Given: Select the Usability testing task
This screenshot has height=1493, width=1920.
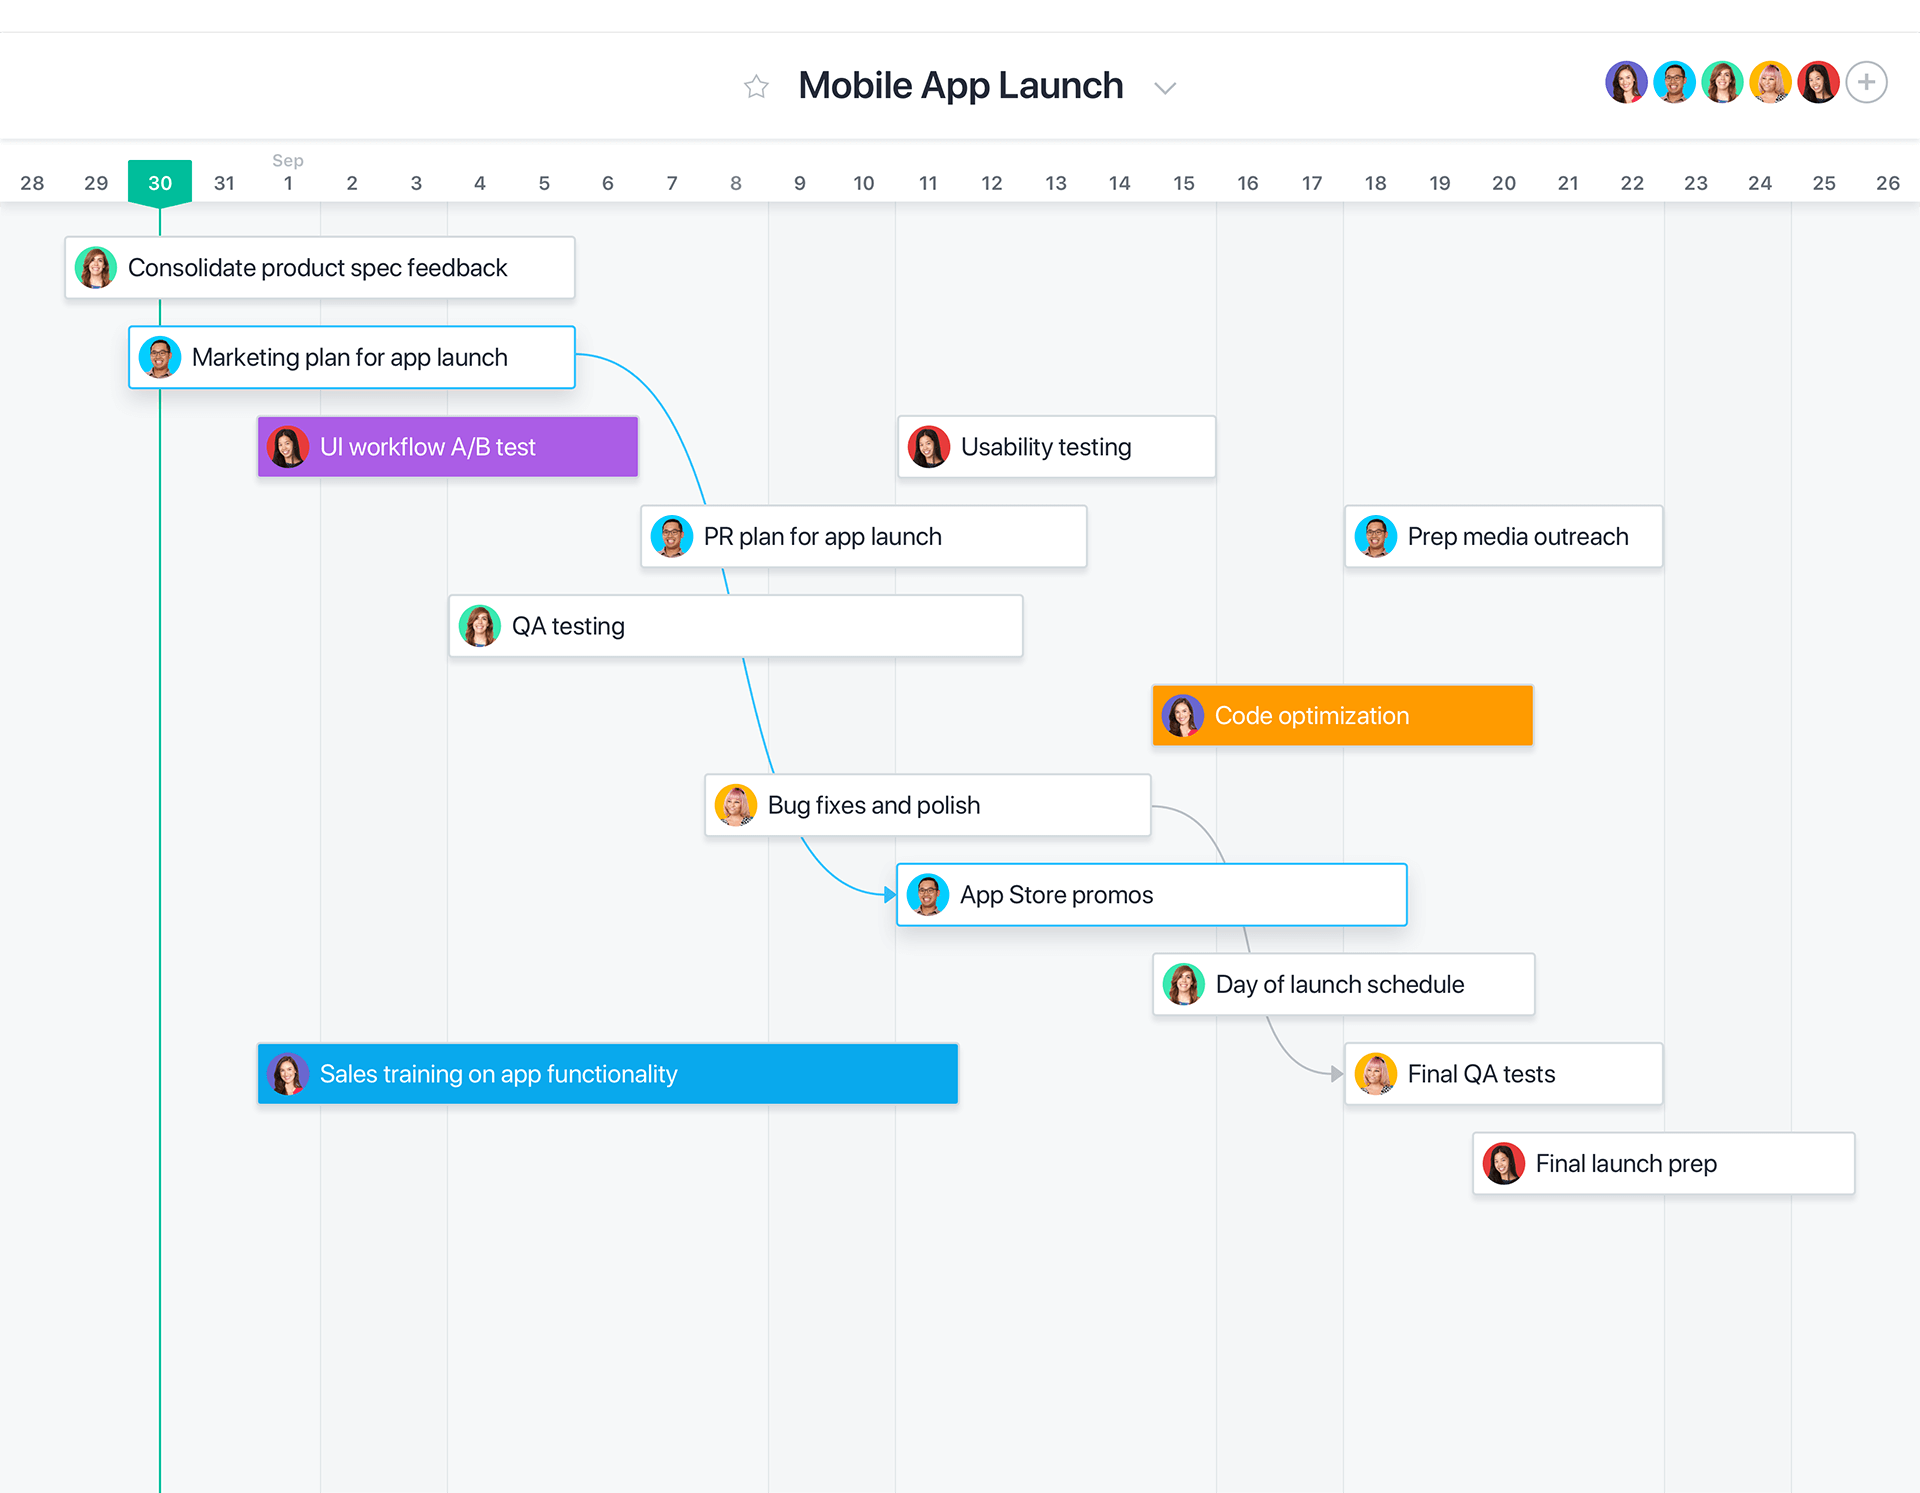Looking at the screenshot, I should coord(1056,447).
